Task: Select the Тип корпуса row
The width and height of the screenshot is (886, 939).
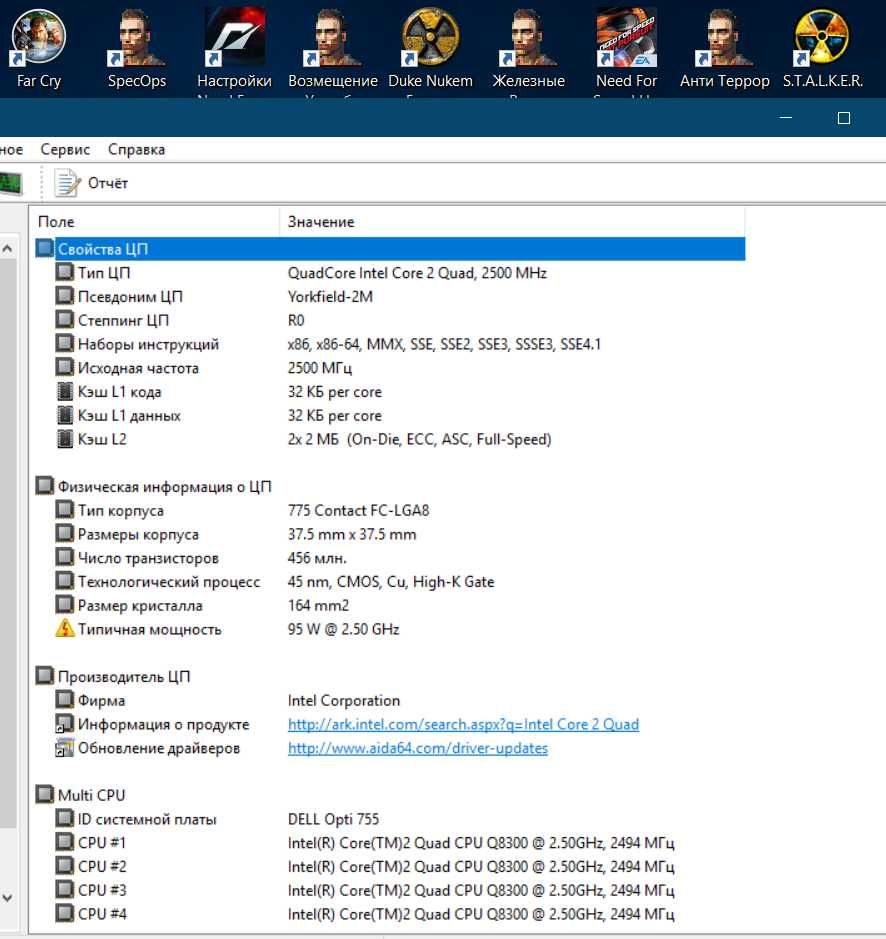Action: (x=390, y=510)
